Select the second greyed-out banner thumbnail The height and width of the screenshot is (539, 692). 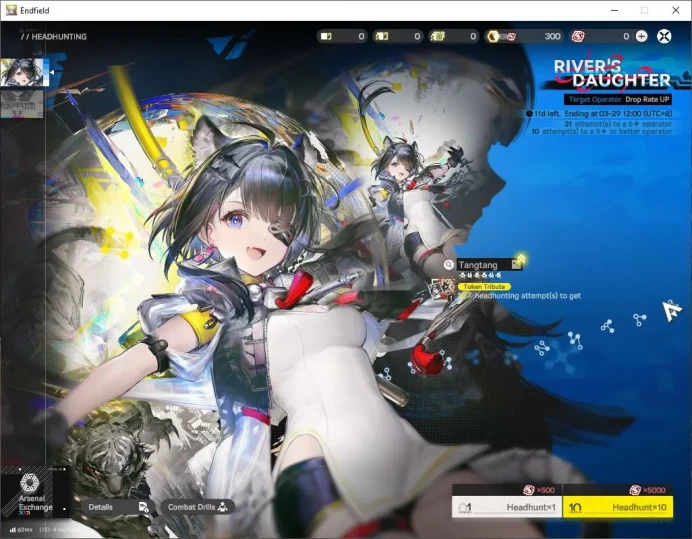click(x=22, y=105)
